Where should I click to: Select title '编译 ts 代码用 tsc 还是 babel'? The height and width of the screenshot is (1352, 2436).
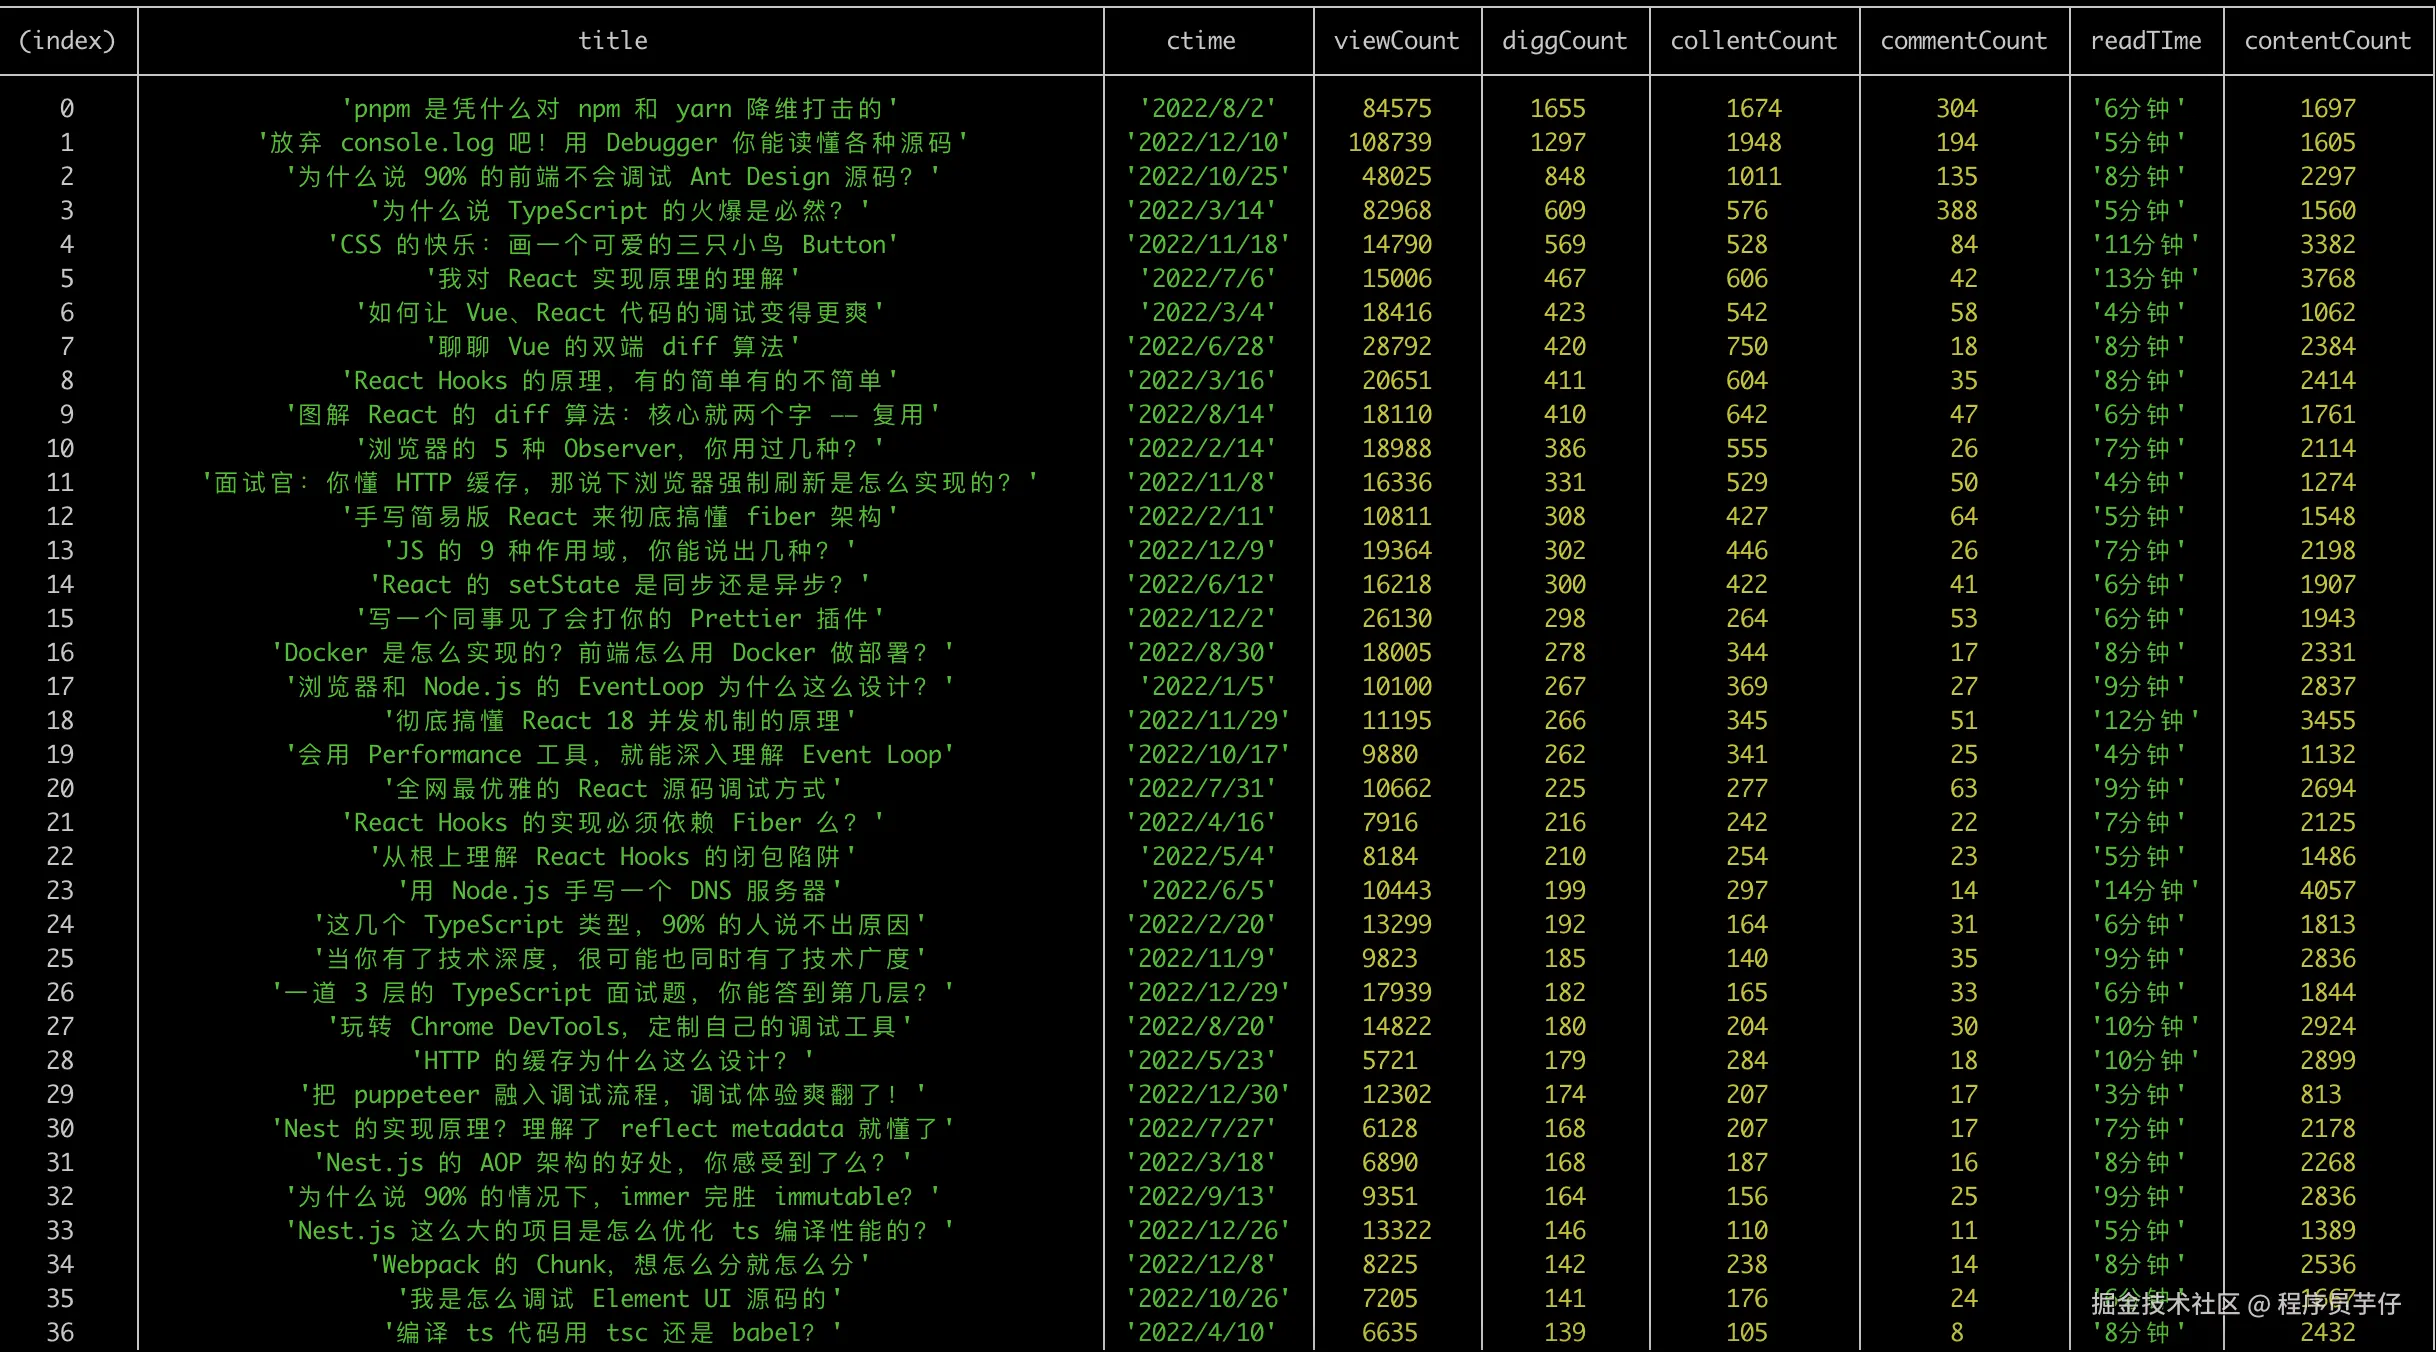point(613,1333)
